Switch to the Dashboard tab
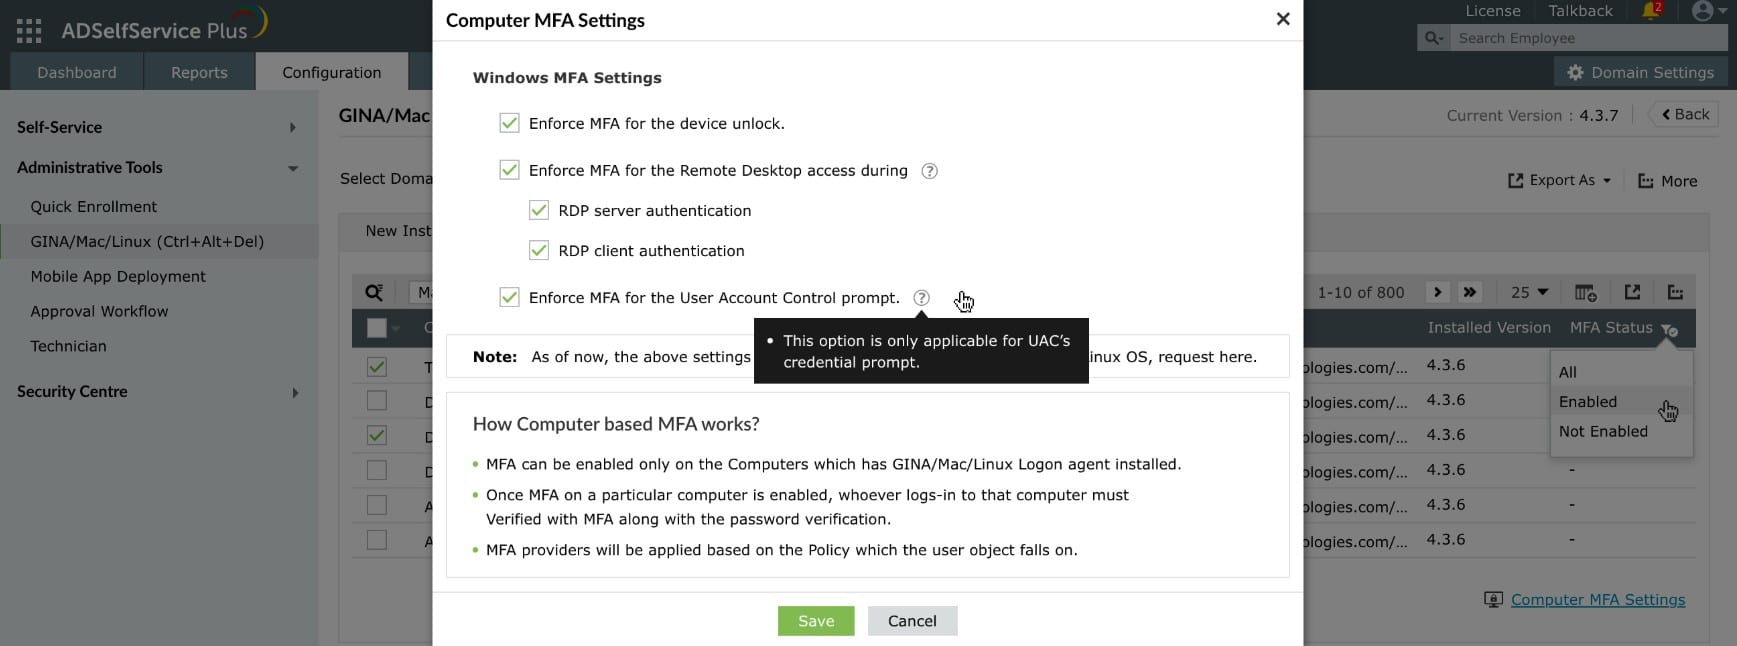The width and height of the screenshot is (1737, 646). pyautogui.click(x=77, y=72)
